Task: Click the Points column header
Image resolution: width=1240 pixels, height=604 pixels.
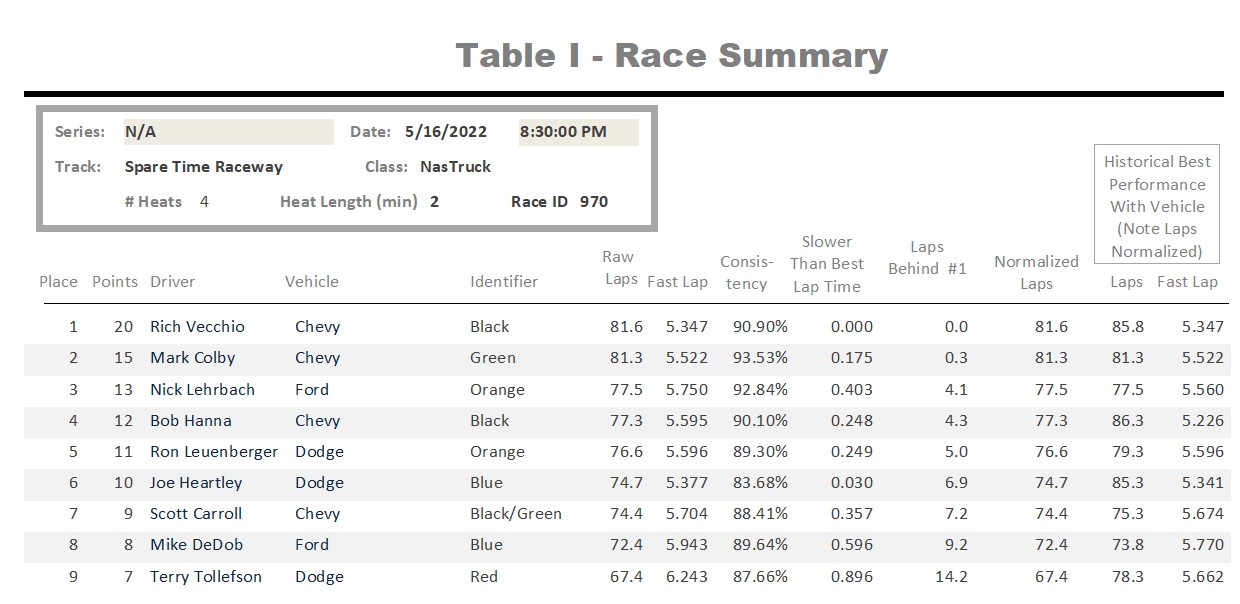Action: click(x=115, y=282)
